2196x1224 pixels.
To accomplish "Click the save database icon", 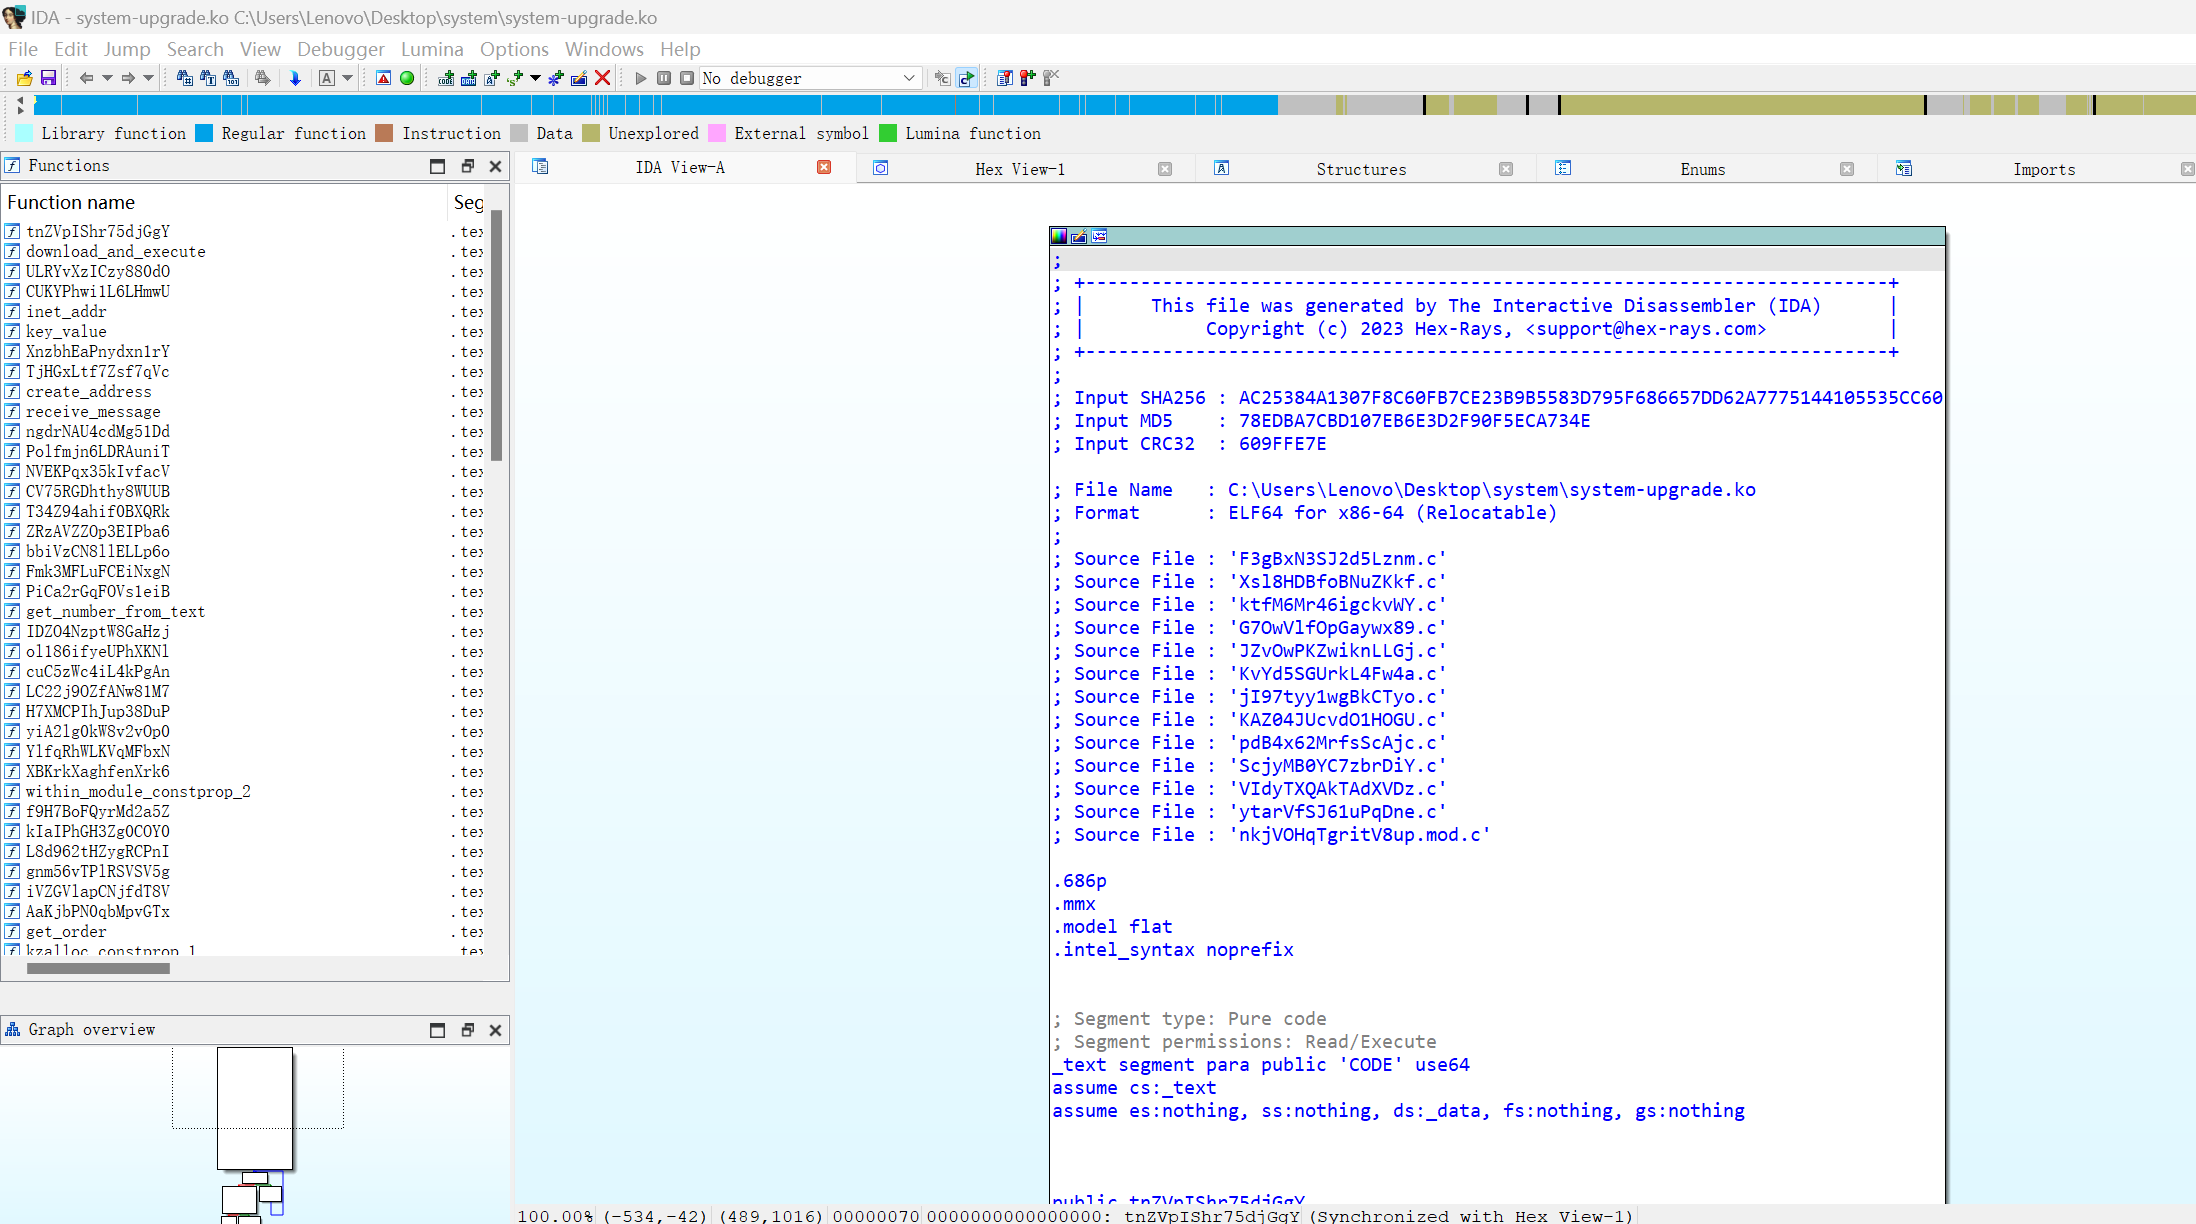I will tap(48, 78).
